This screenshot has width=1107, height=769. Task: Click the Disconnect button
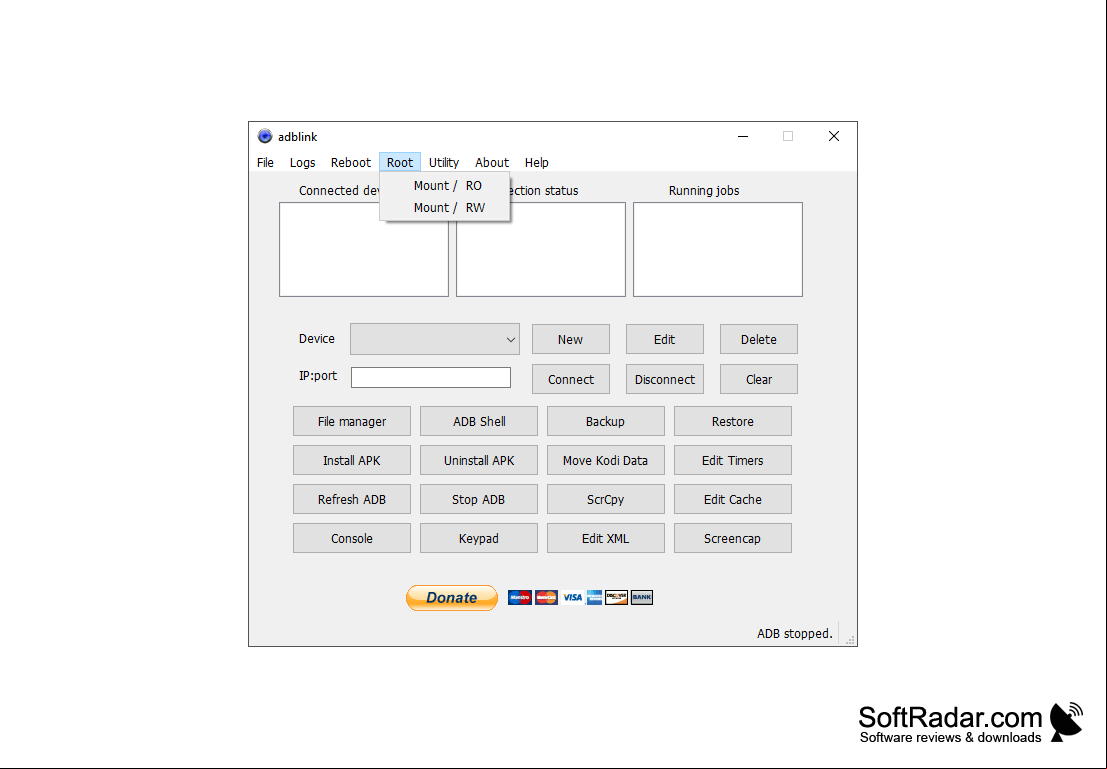pyautogui.click(x=664, y=379)
